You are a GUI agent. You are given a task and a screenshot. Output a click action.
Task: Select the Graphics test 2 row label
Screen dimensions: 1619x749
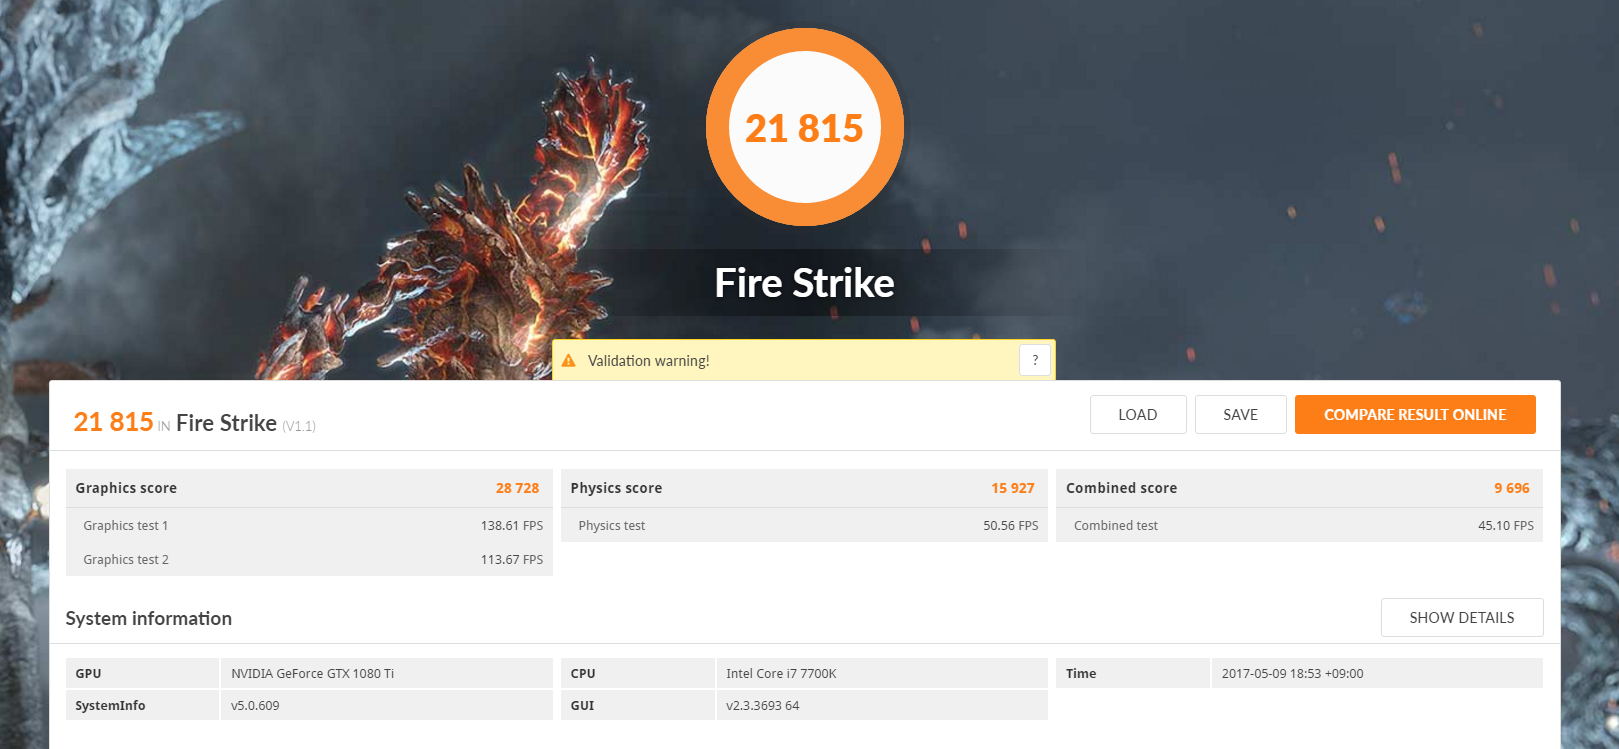(x=126, y=560)
